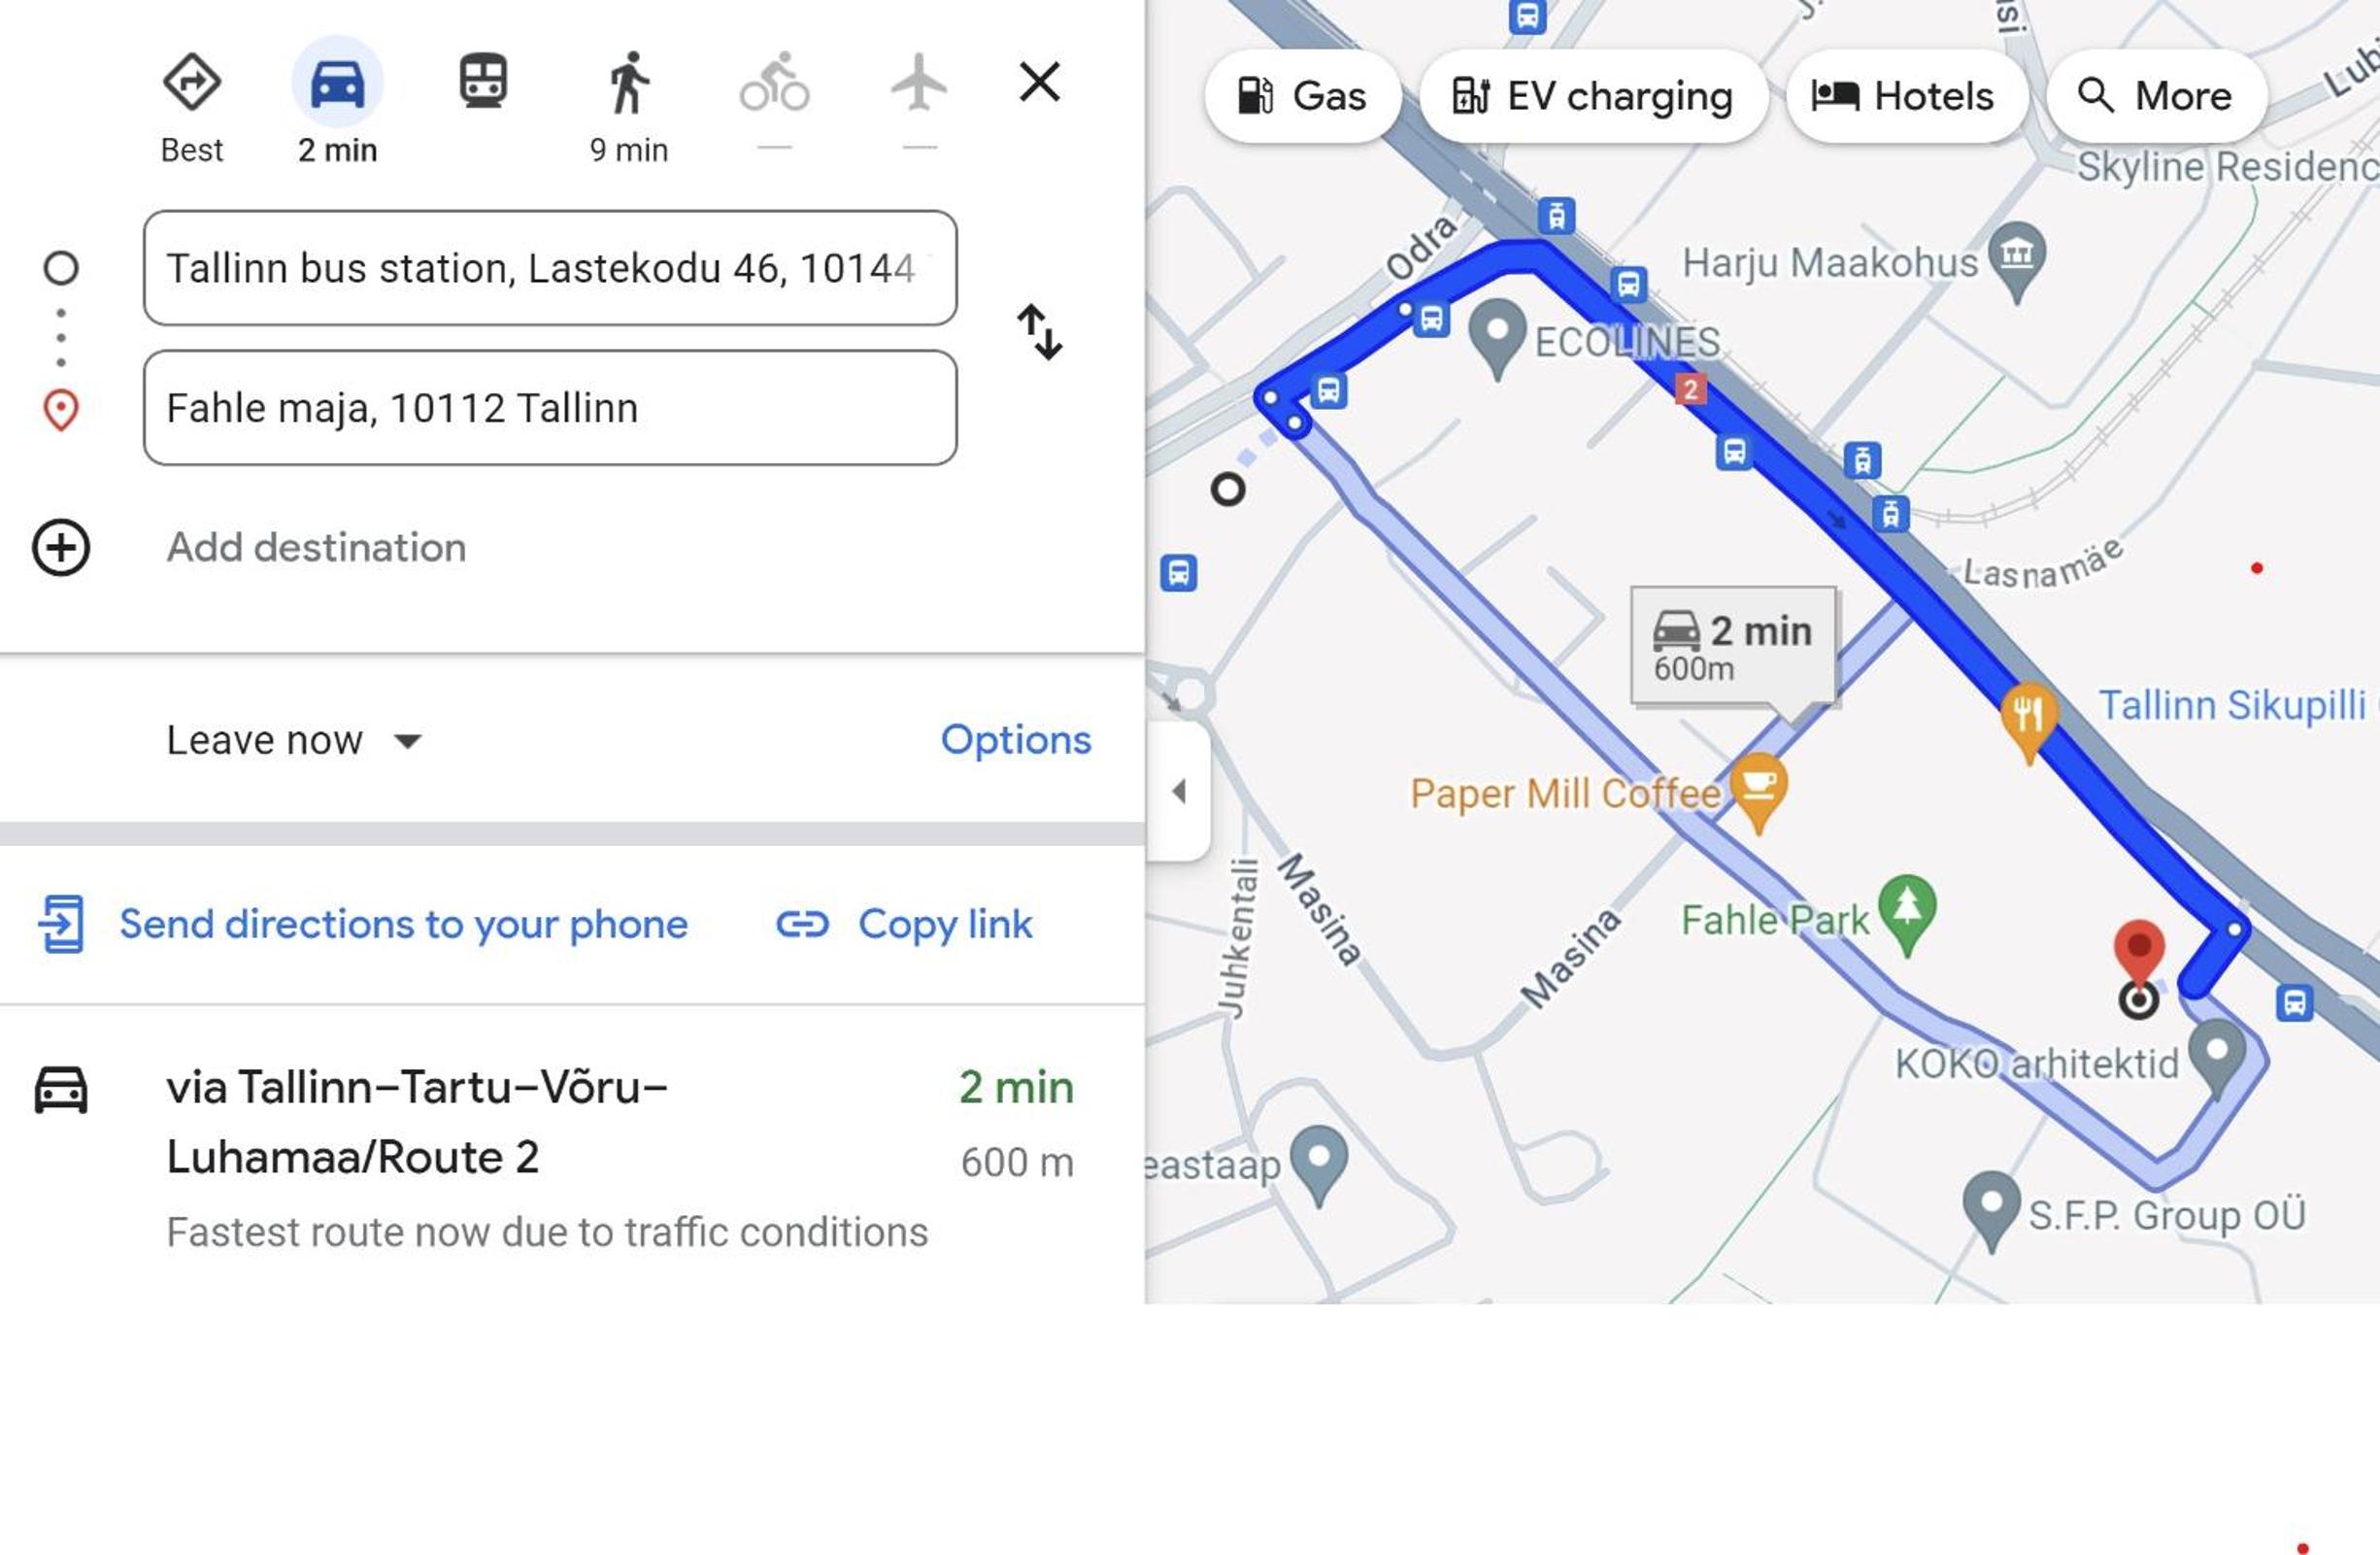This screenshot has height=1555, width=2380.
Task: Swap starting point and destination arrows
Action: (1040, 332)
